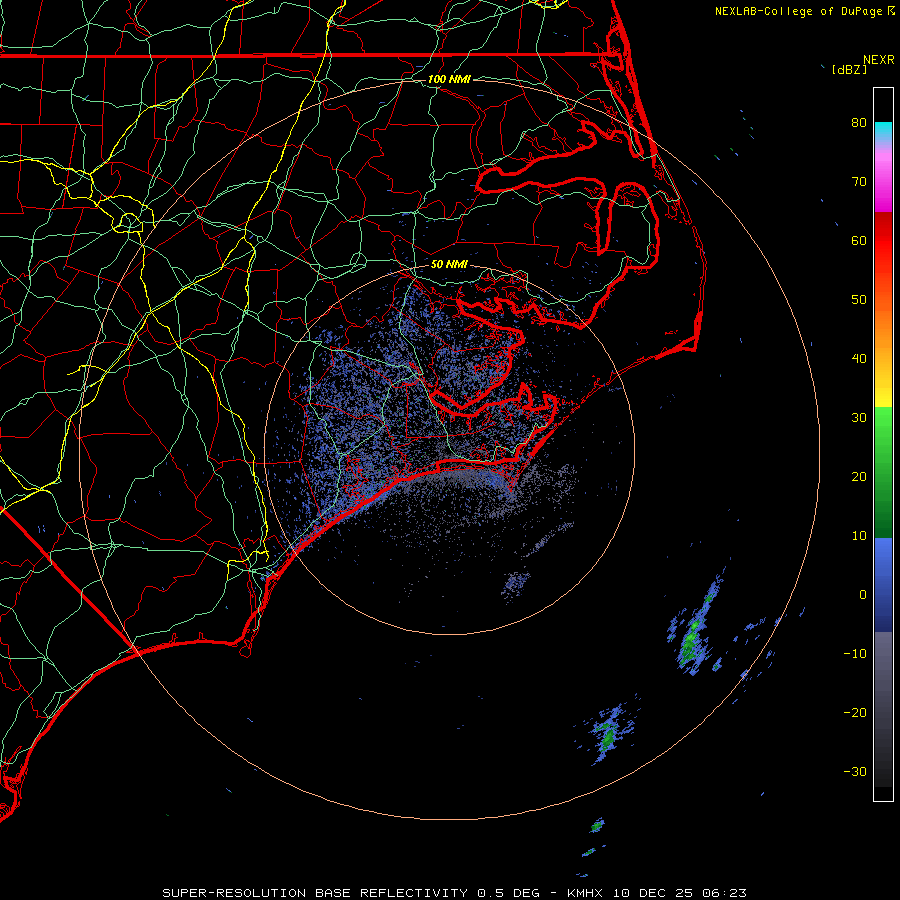Image resolution: width=900 pixels, height=900 pixels.
Task: Click the 50 NMI range ring label
Action: click(449, 264)
